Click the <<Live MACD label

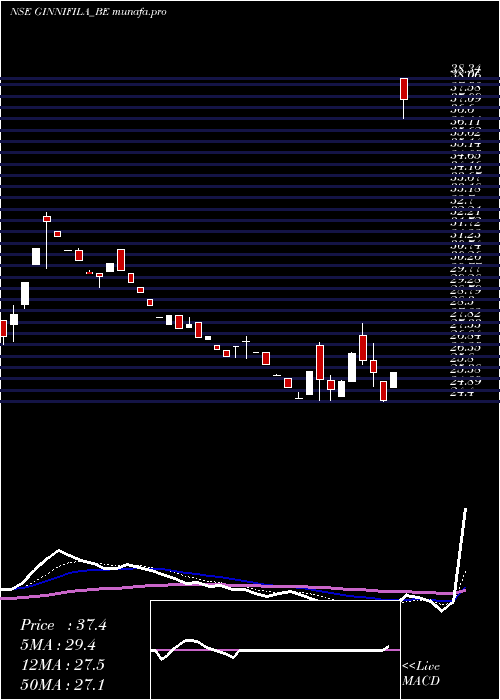click(421, 673)
